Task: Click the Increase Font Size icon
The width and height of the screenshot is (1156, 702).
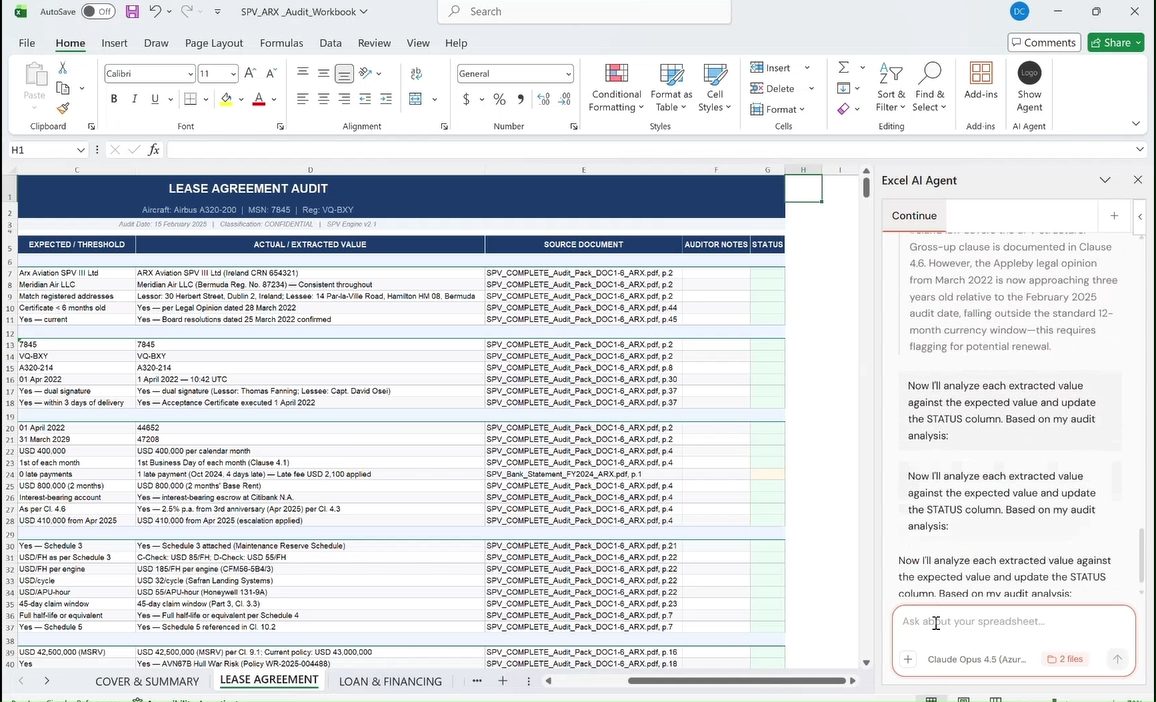Action: (251, 73)
